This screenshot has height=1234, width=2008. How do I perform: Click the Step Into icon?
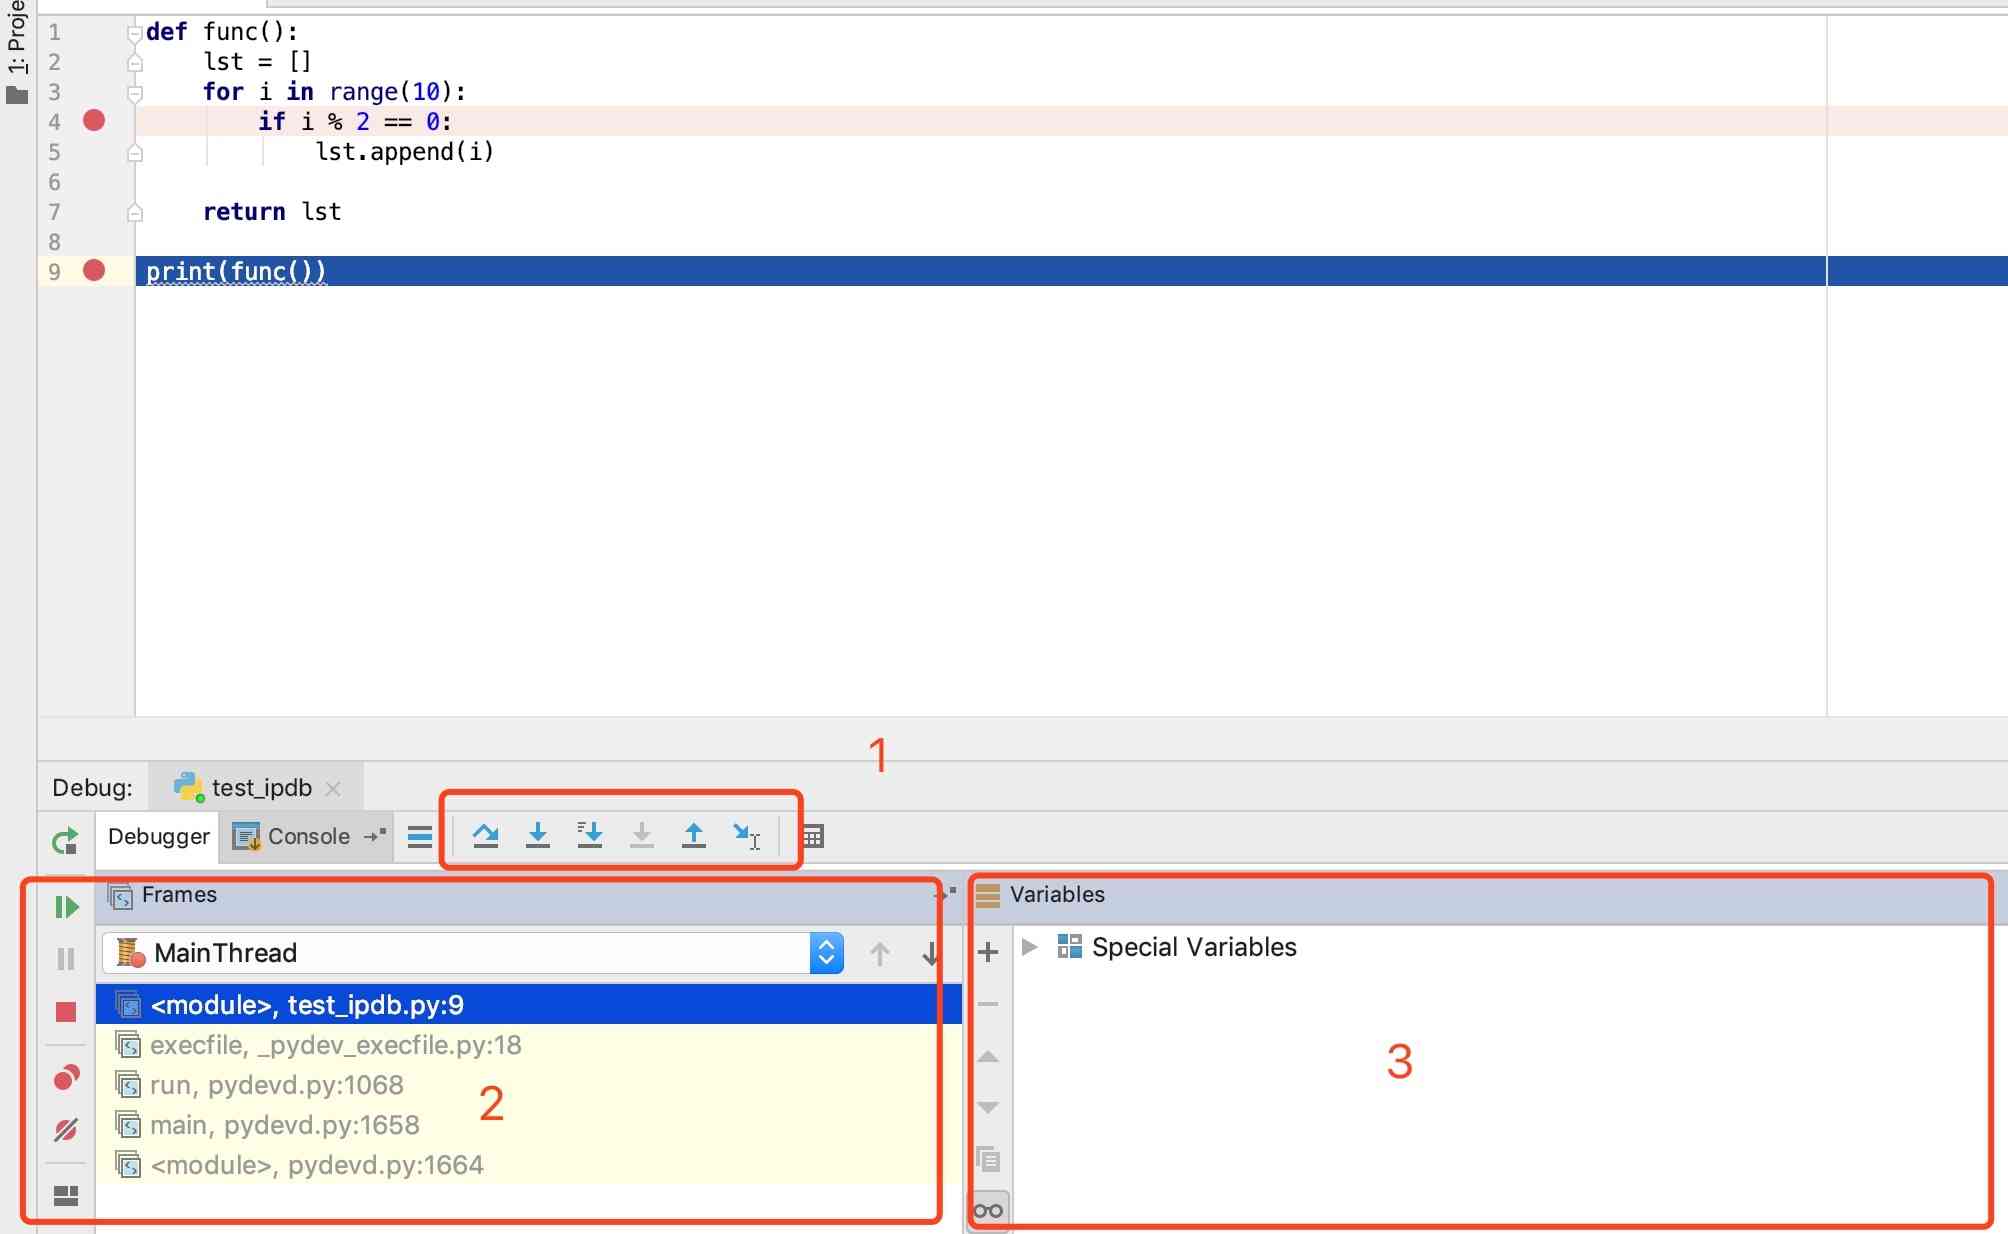(x=538, y=835)
